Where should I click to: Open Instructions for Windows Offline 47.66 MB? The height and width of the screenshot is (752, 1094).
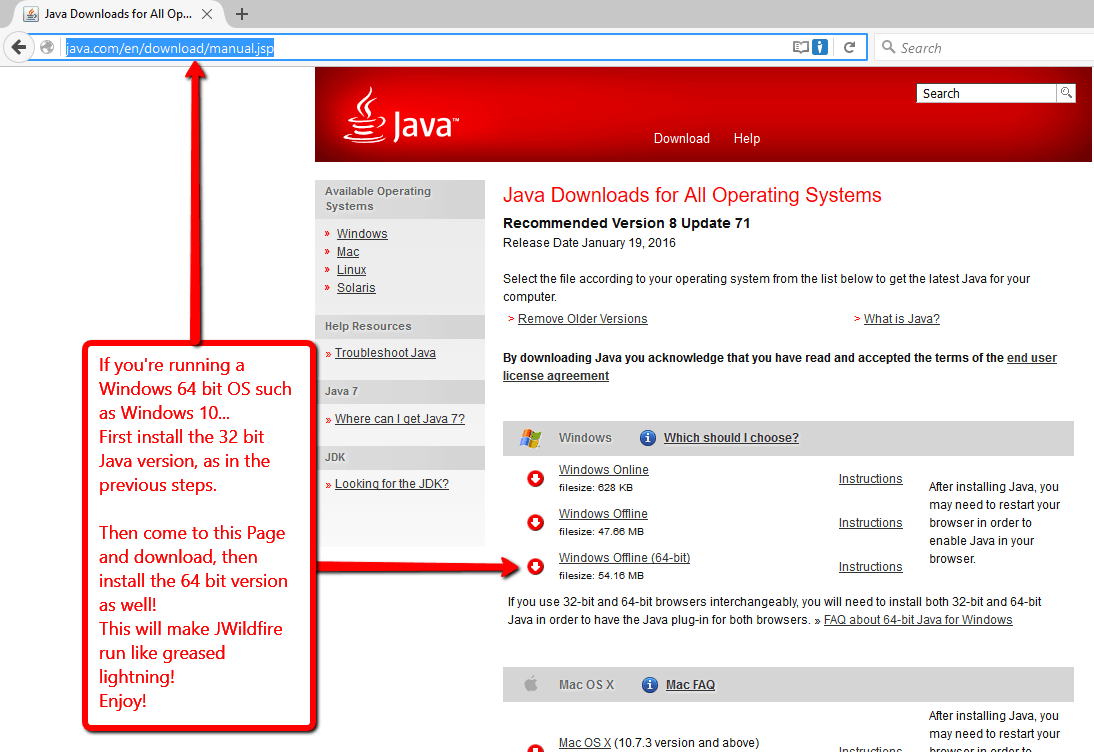click(x=871, y=523)
